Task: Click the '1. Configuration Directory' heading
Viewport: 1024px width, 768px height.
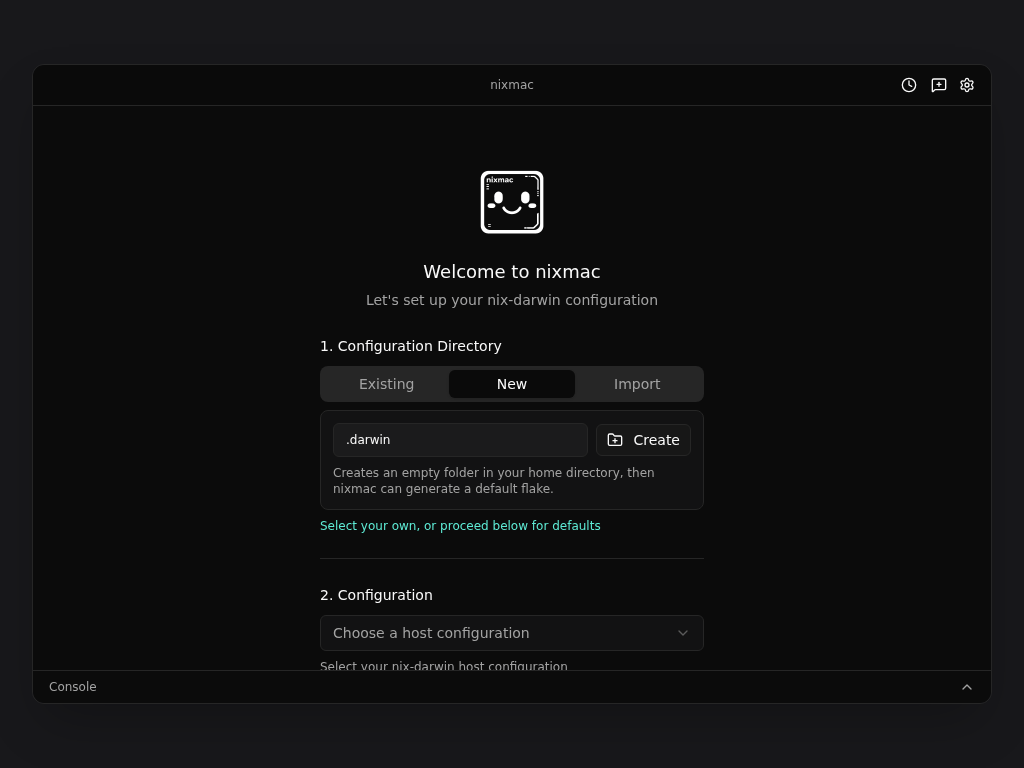Action: pos(411,346)
